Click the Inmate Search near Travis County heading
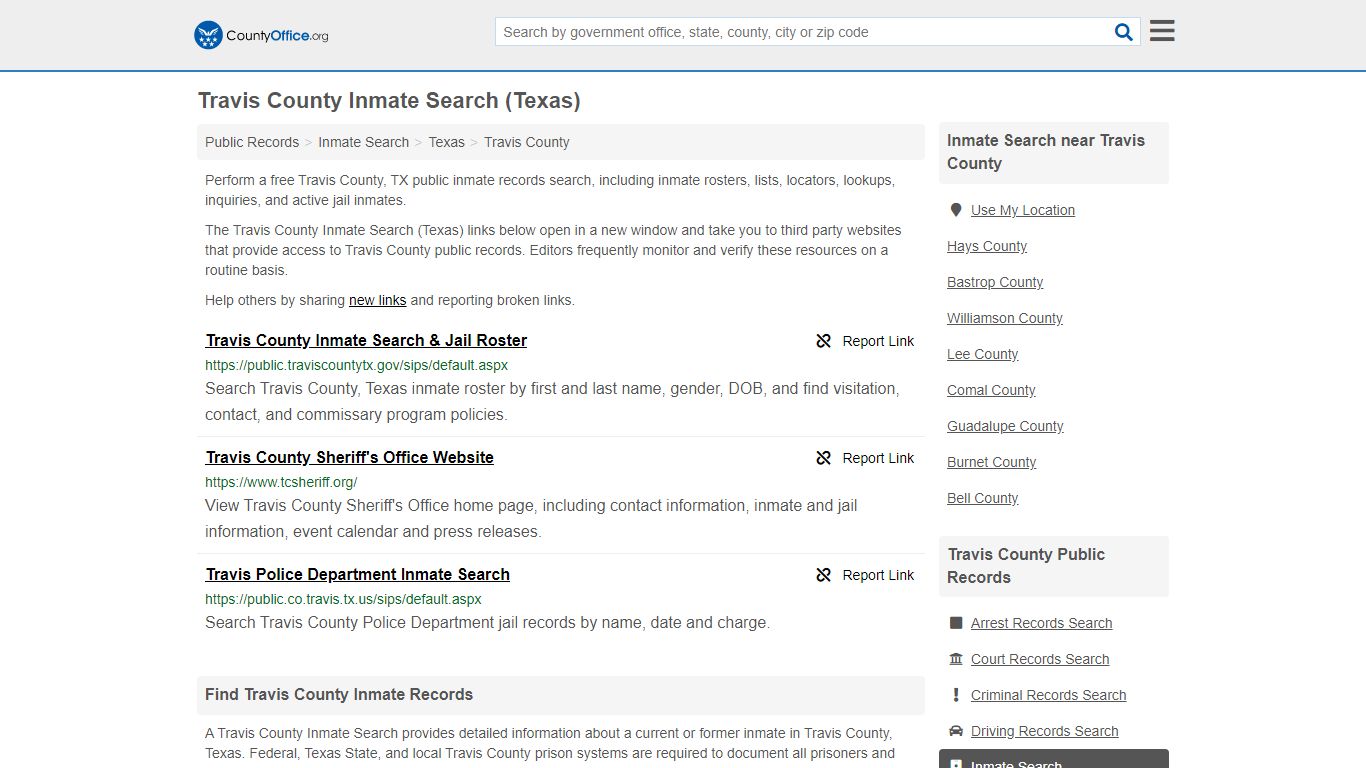1366x768 pixels. tap(1046, 152)
